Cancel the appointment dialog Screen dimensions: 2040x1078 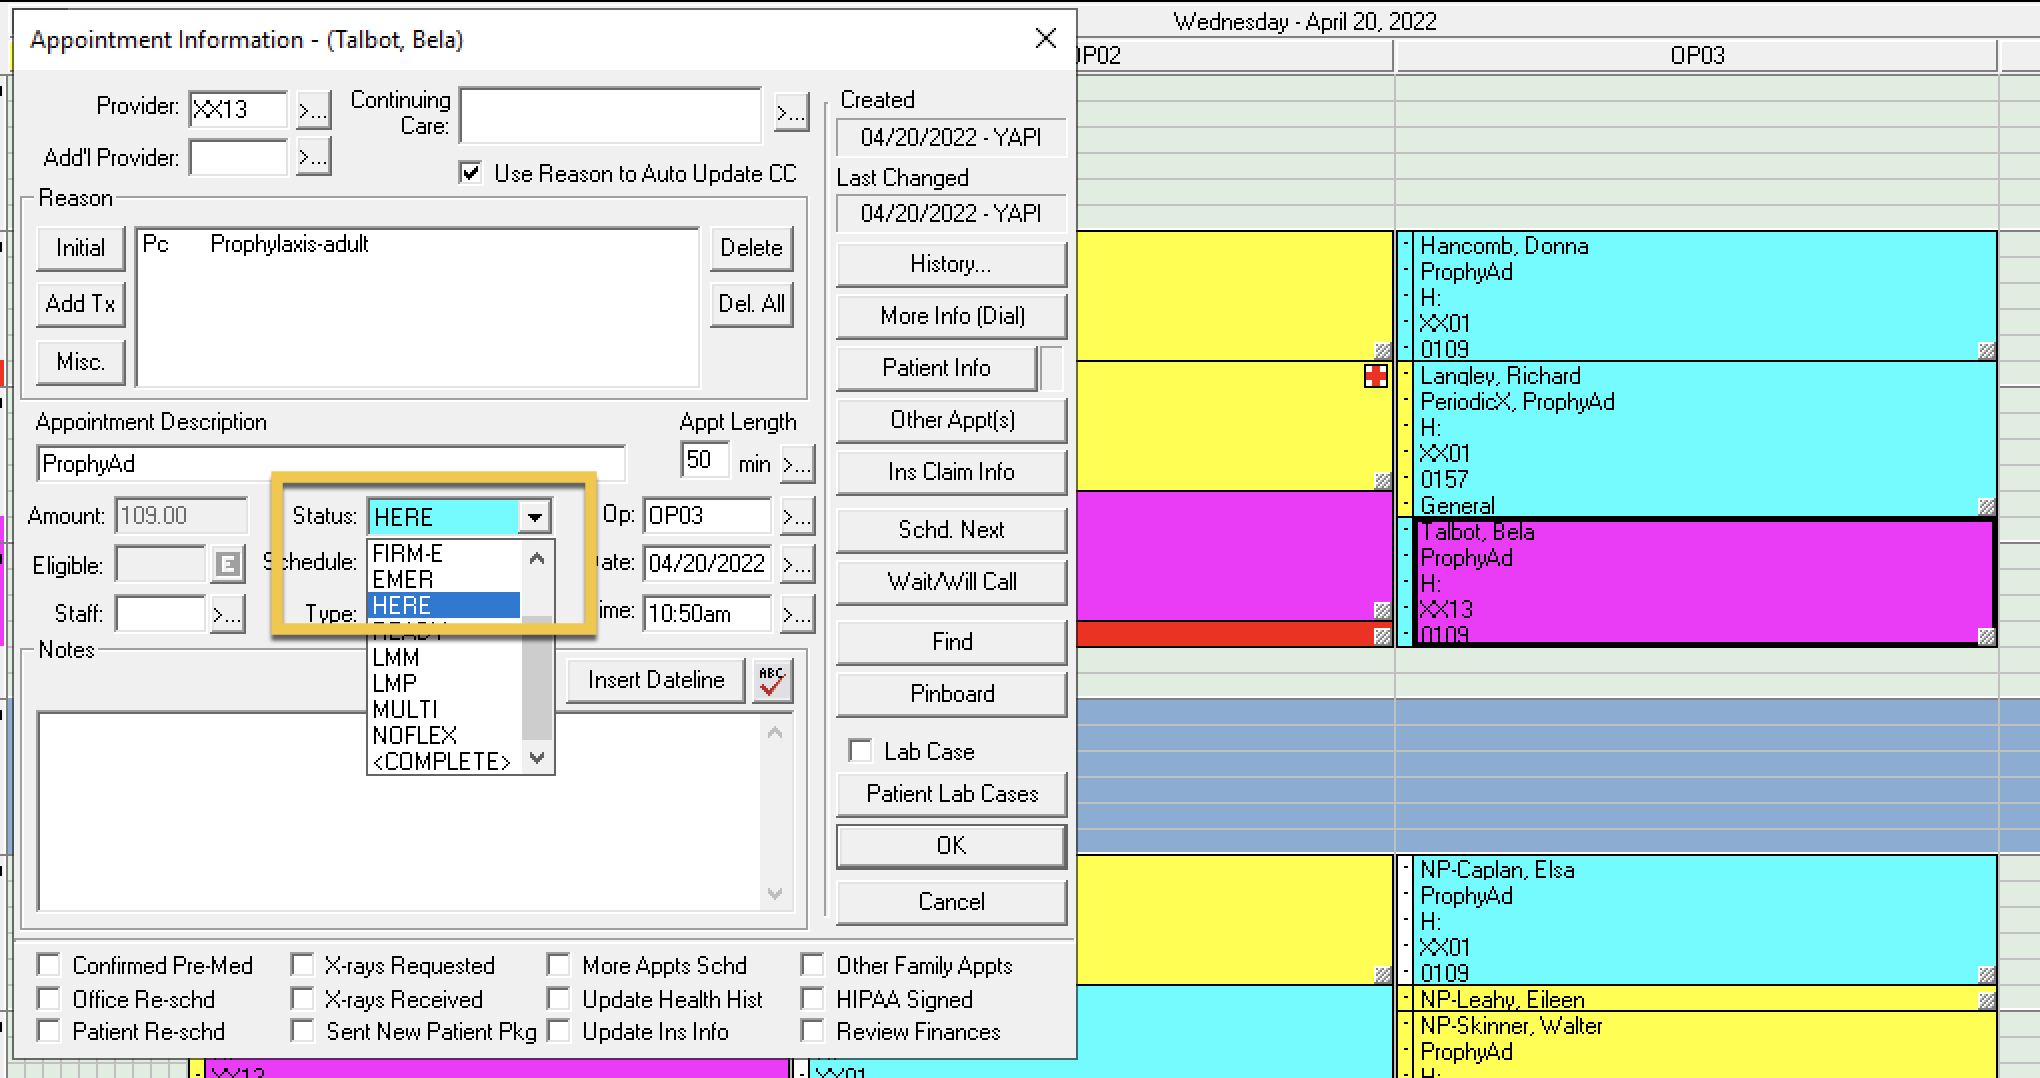pos(951,902)
